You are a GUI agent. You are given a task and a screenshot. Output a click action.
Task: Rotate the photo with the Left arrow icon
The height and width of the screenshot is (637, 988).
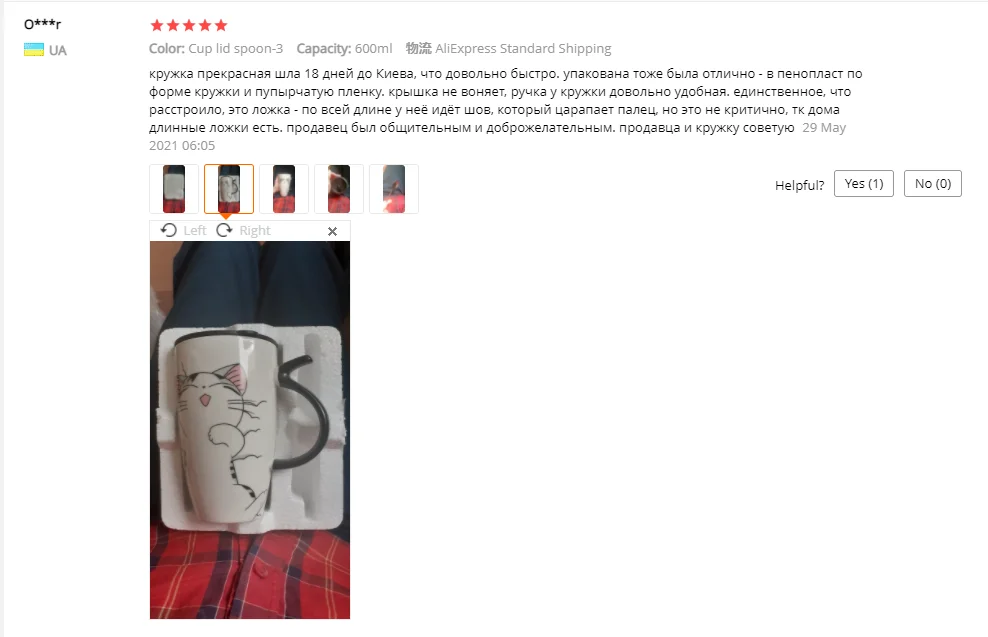tap(168, 230)
